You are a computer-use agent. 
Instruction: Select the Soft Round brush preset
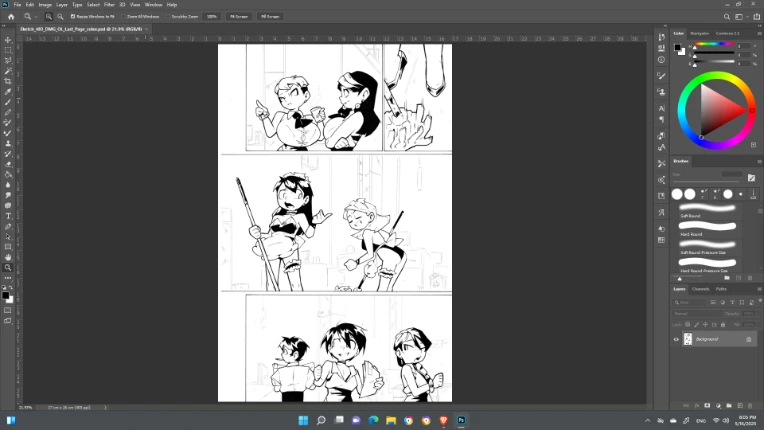(x=707, y=211)
